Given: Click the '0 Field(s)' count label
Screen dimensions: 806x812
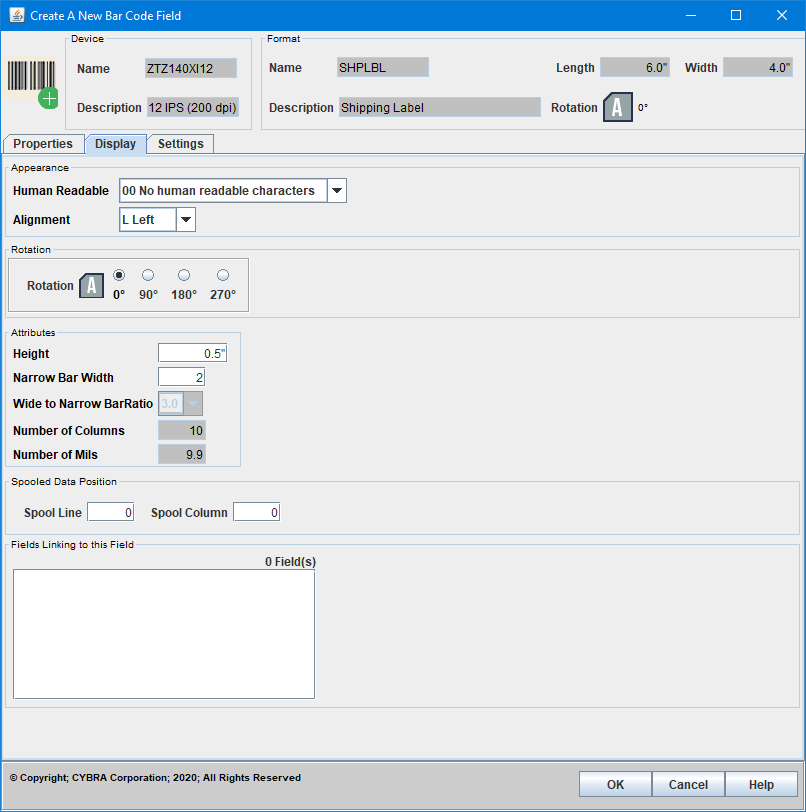Looking at the screenshot, I should click(x=291, y=561).
